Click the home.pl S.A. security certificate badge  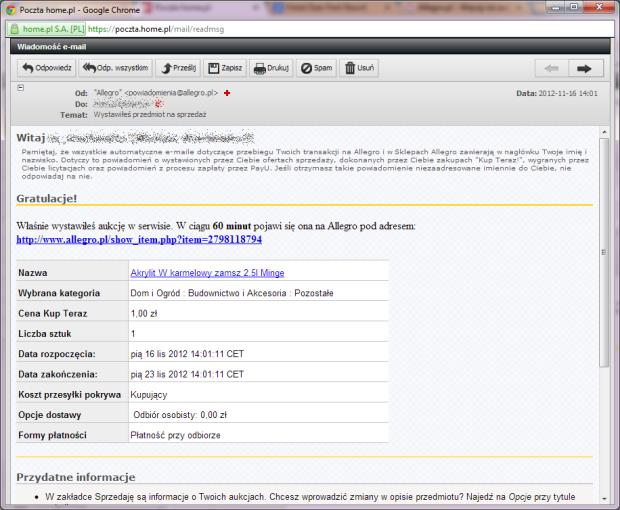[x=47, y=29]
